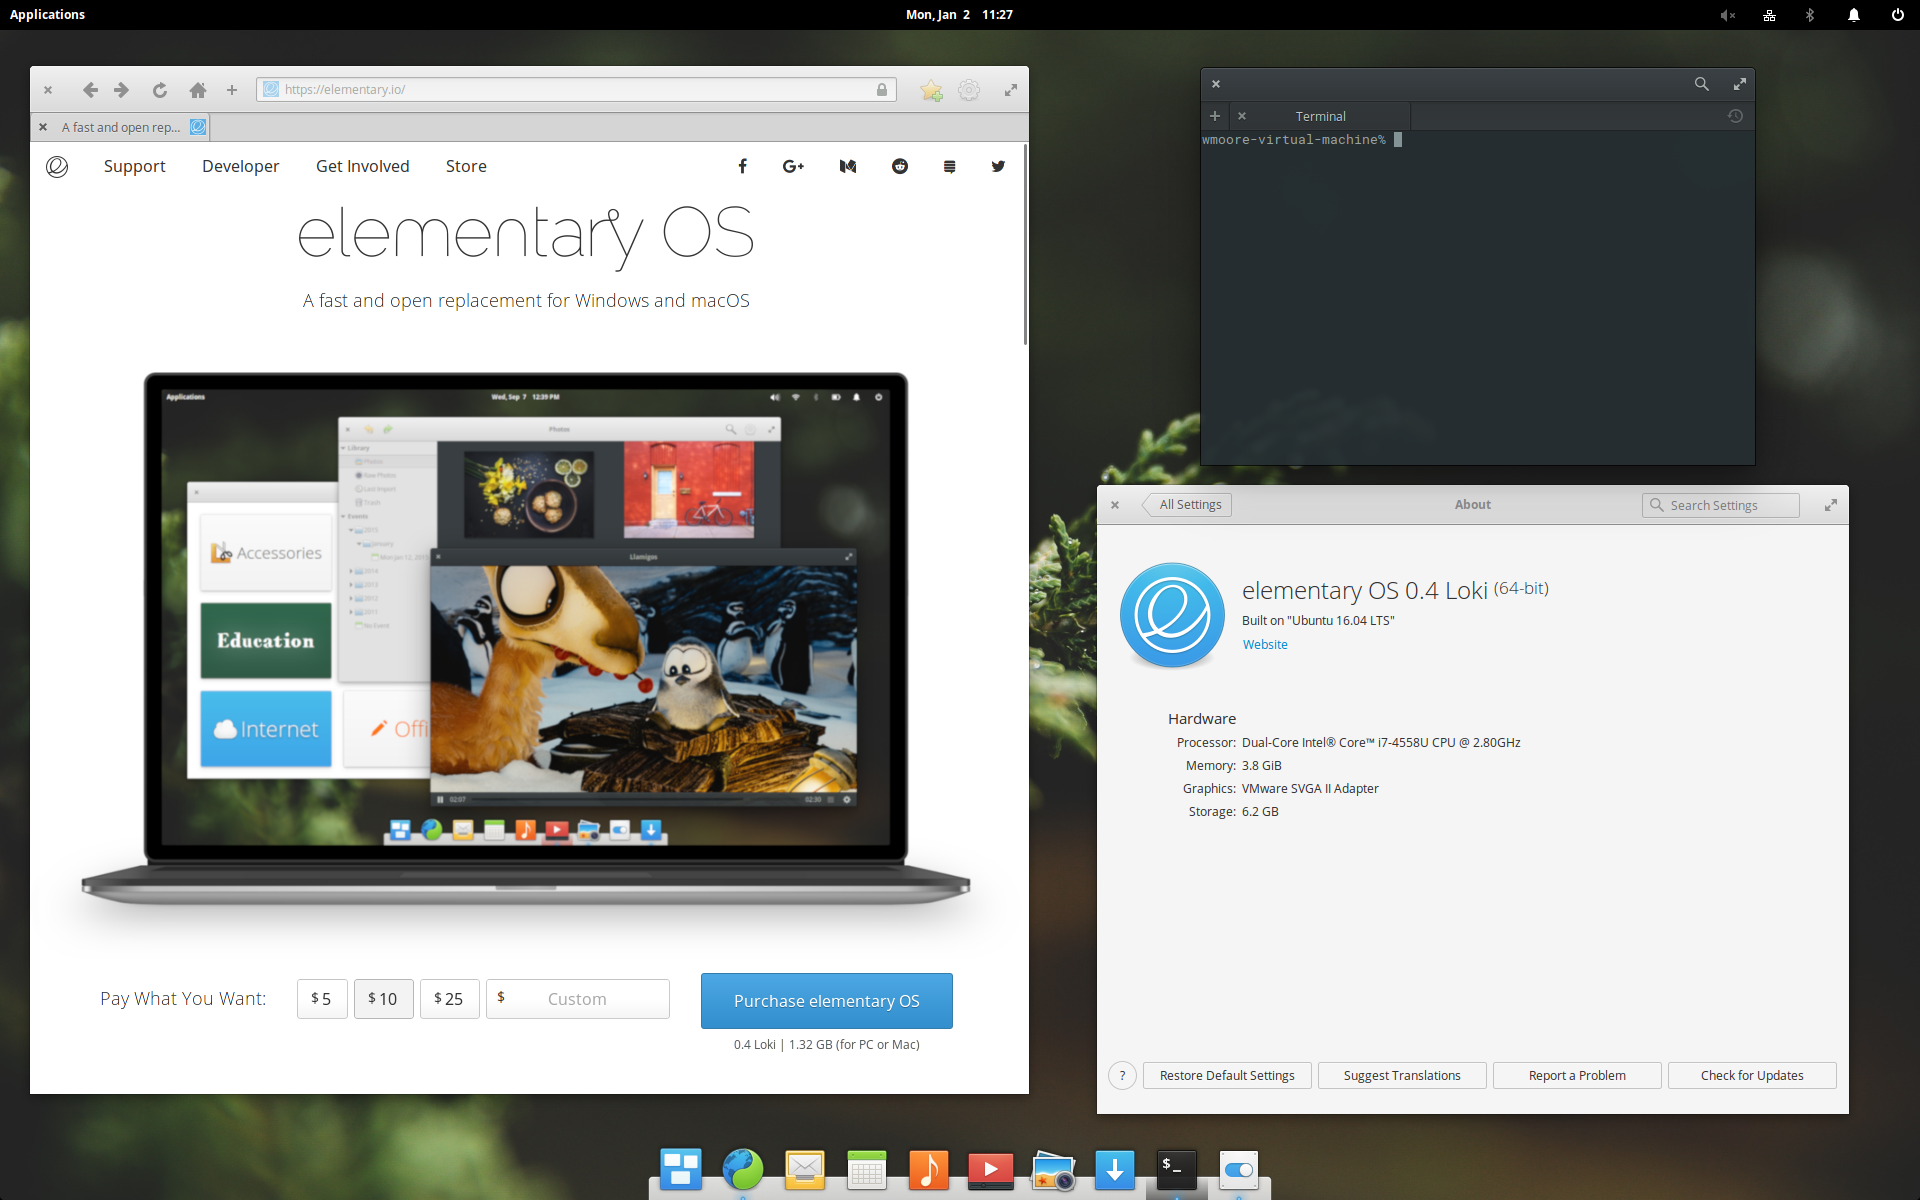
Task: Add a new Terminal tab
Action: coord(1215,116)
